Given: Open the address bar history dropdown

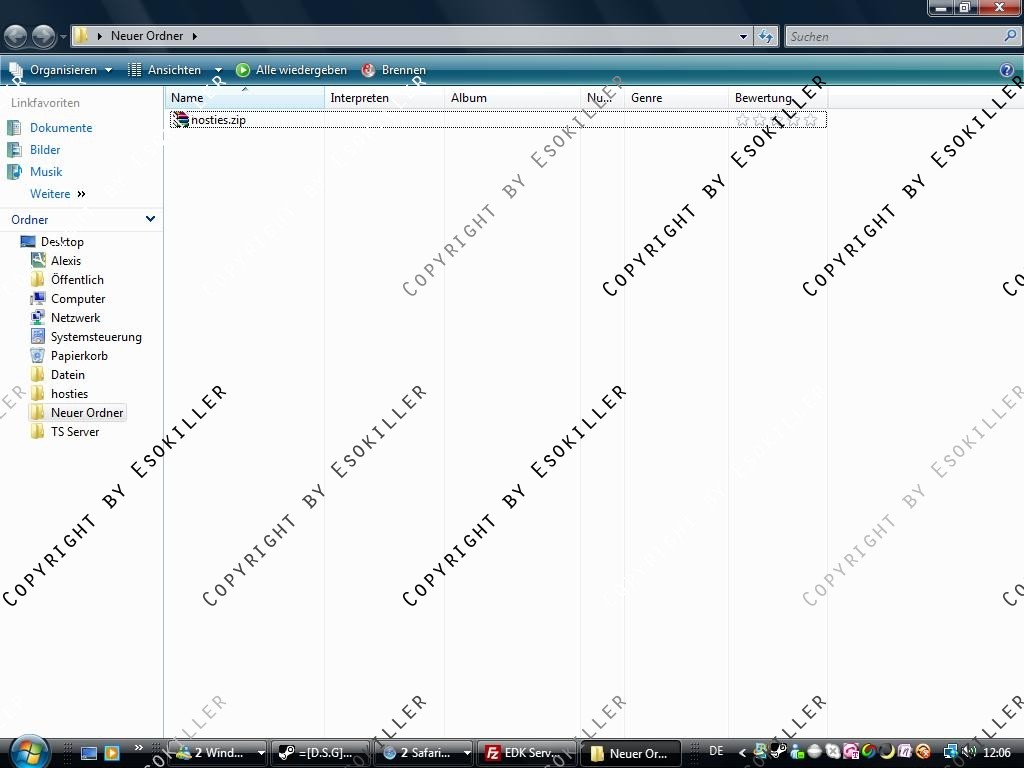Looking at the screenshot, I should coord(743,37).
